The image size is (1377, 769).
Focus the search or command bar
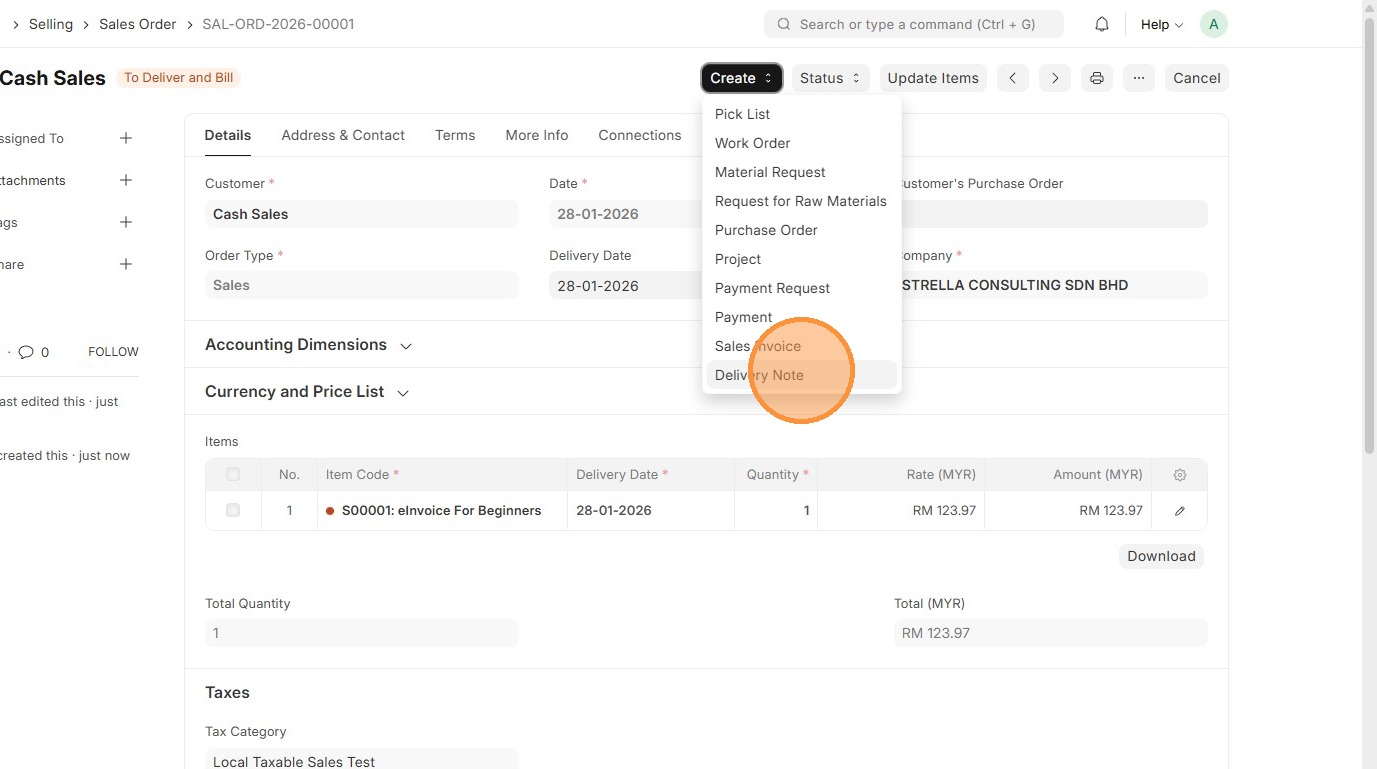914,24
